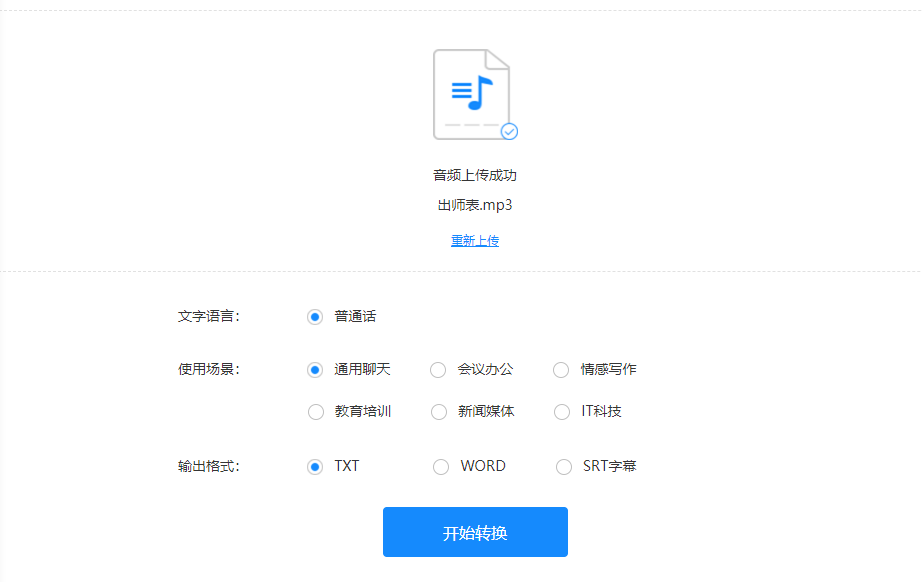Click the 重新上传 link to re-upload
Viewport: 922px width, 582px height.
coord(474,240)
